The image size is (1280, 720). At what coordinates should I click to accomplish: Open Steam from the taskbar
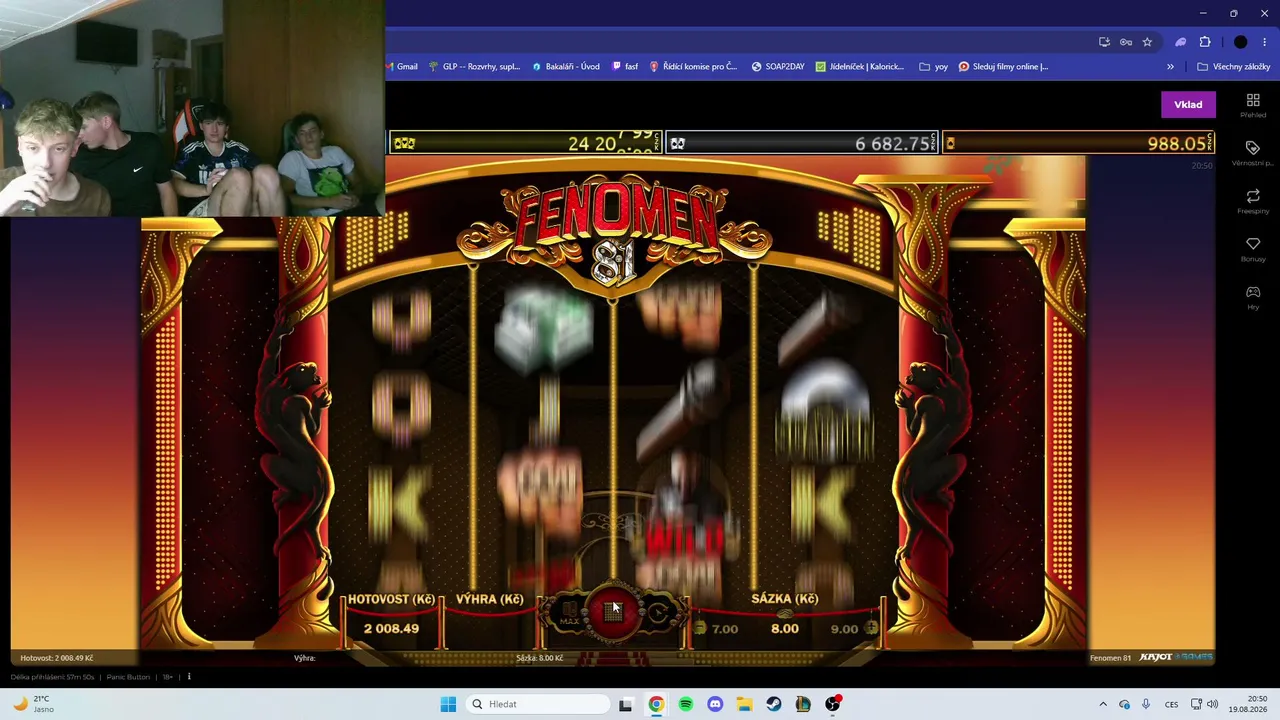click(x=774, y=704)
